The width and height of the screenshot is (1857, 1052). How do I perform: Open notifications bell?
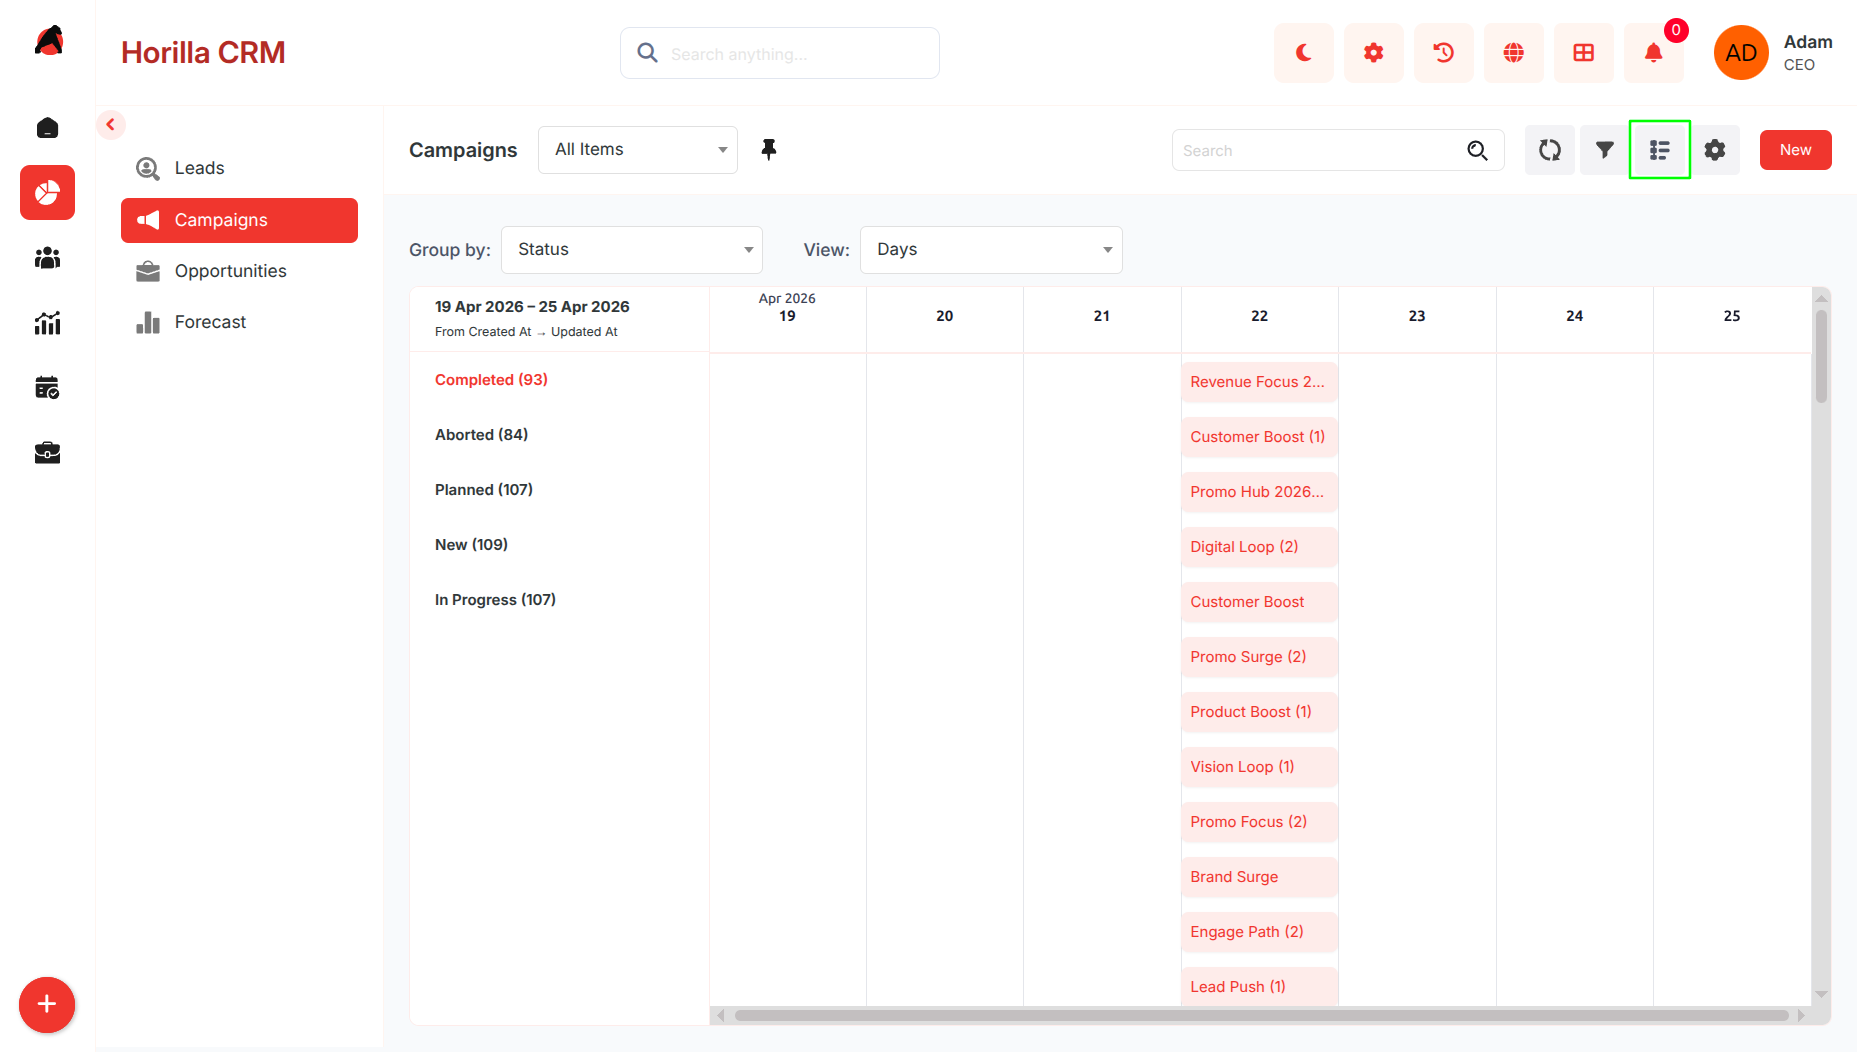(x=1653, y=53)
